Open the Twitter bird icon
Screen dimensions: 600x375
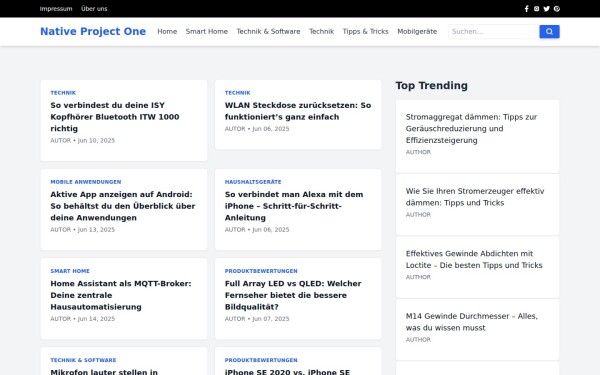(x=546, y=9)
